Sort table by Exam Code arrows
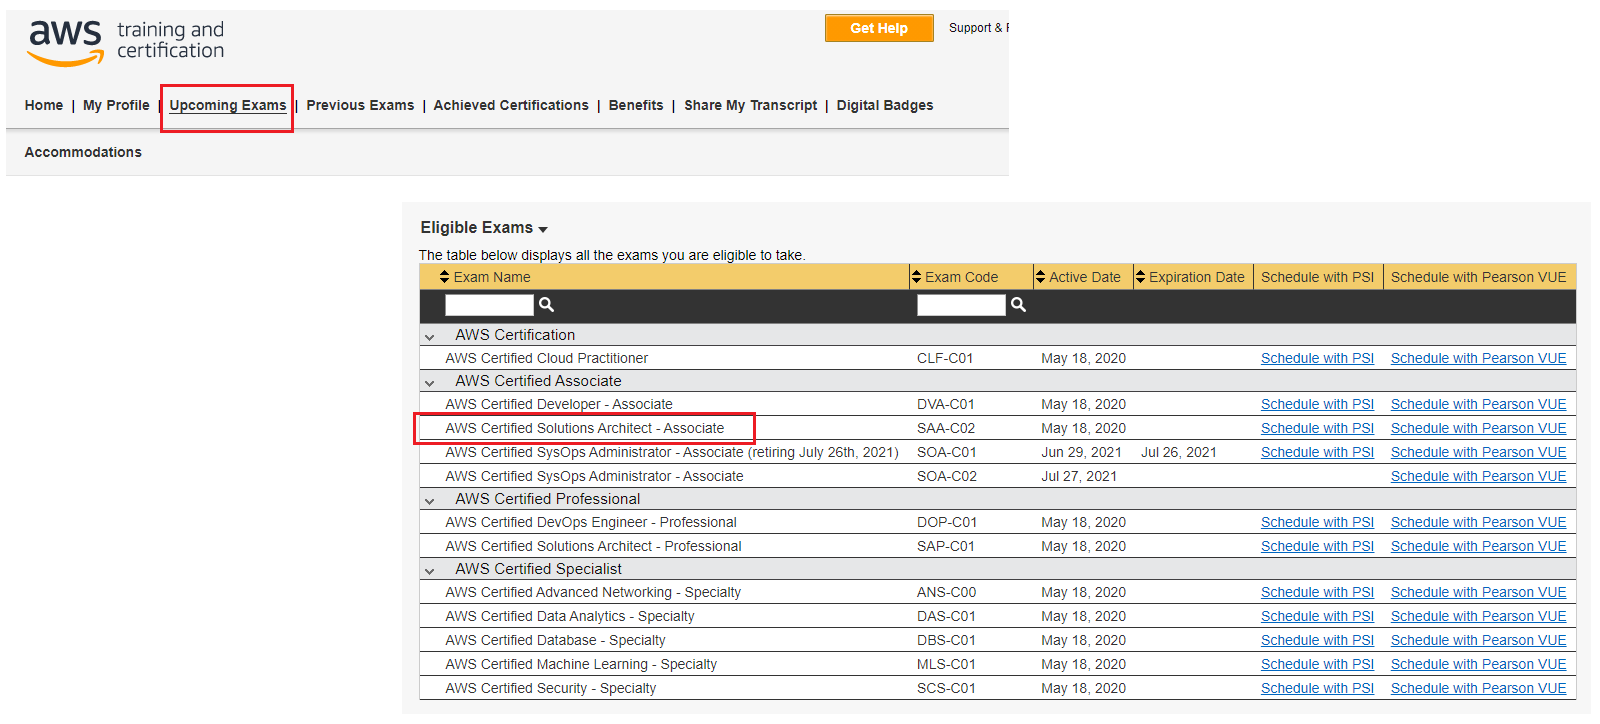Screen dimensions: 1600x724 click(x=916, y=277)
